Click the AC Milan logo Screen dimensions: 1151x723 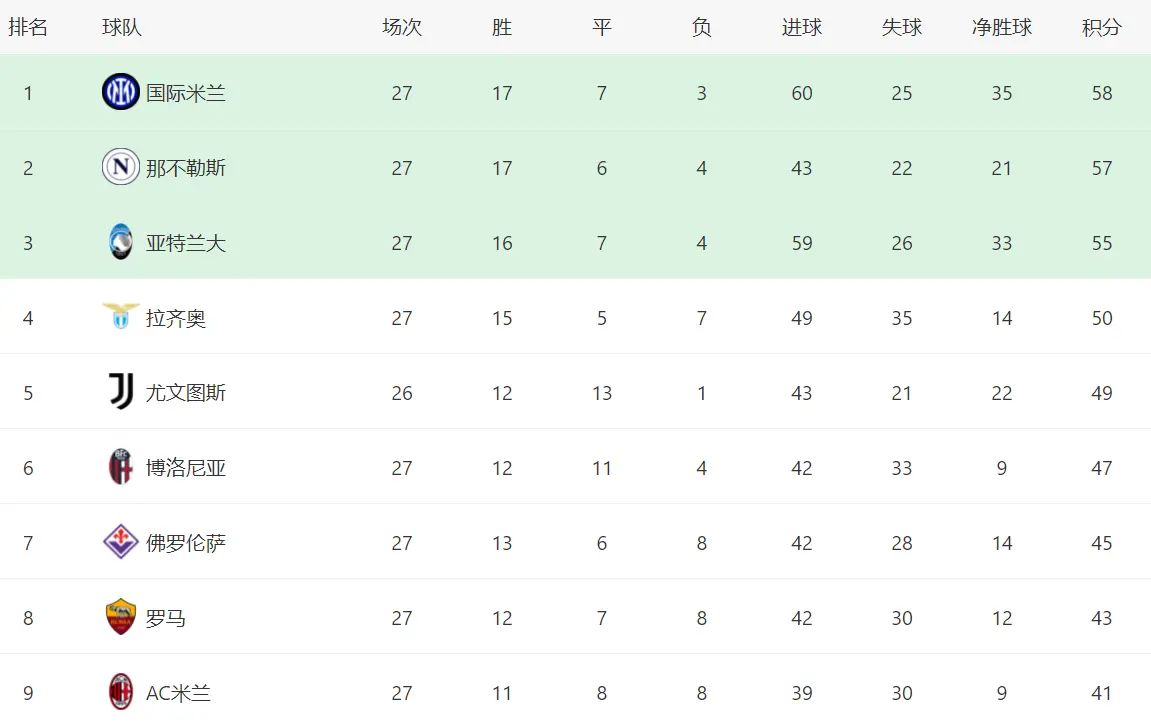(x=121, y=692)
